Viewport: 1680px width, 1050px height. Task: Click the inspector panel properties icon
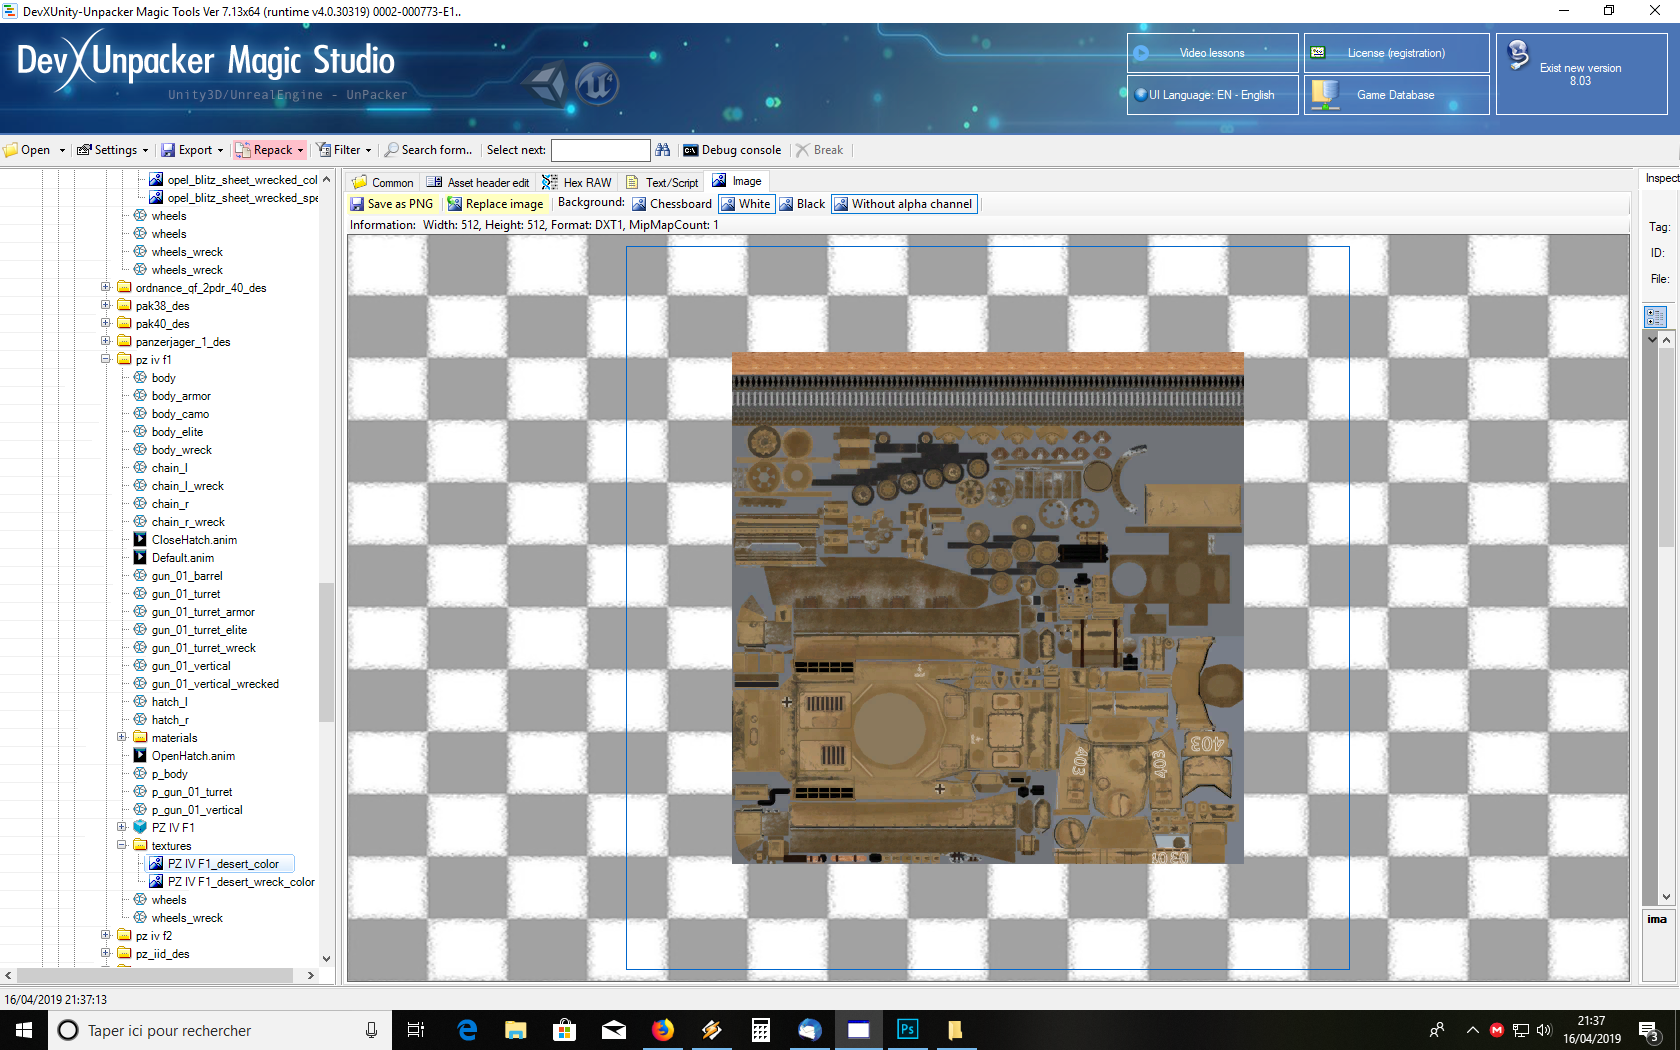[1655, 317]
